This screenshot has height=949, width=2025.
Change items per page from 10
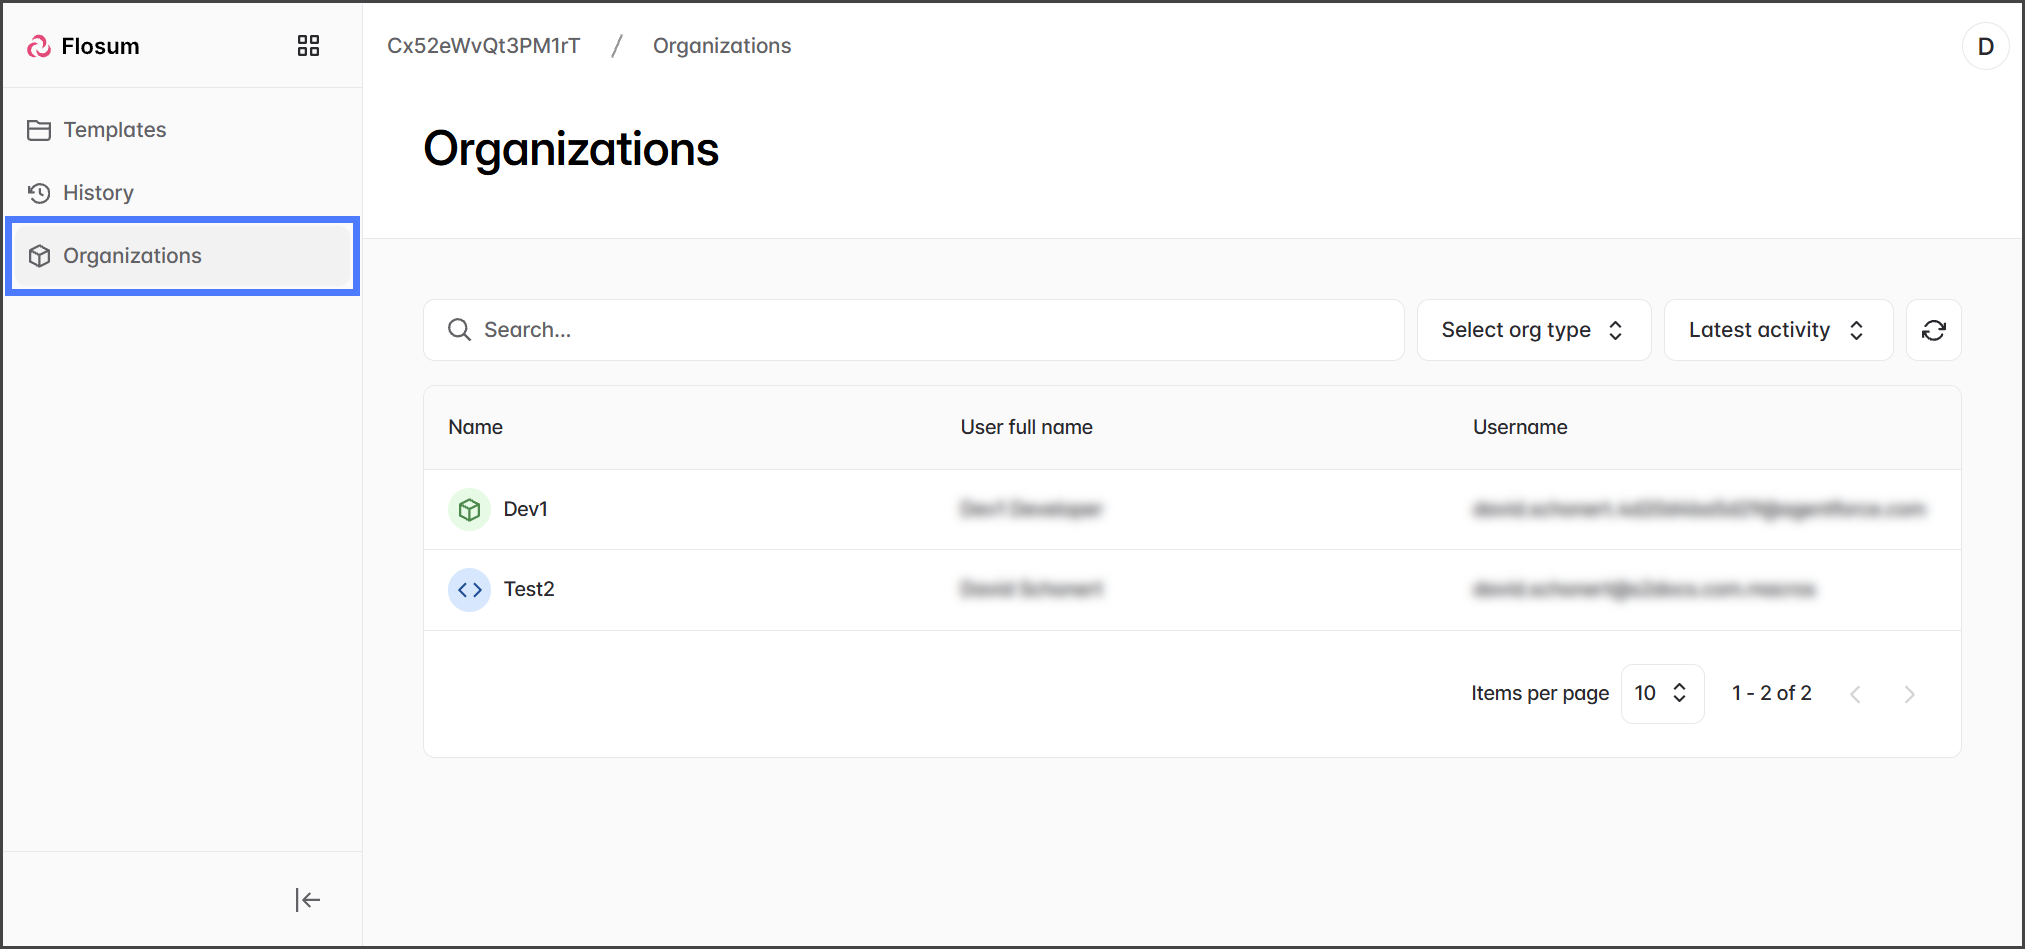(1661, 693)
